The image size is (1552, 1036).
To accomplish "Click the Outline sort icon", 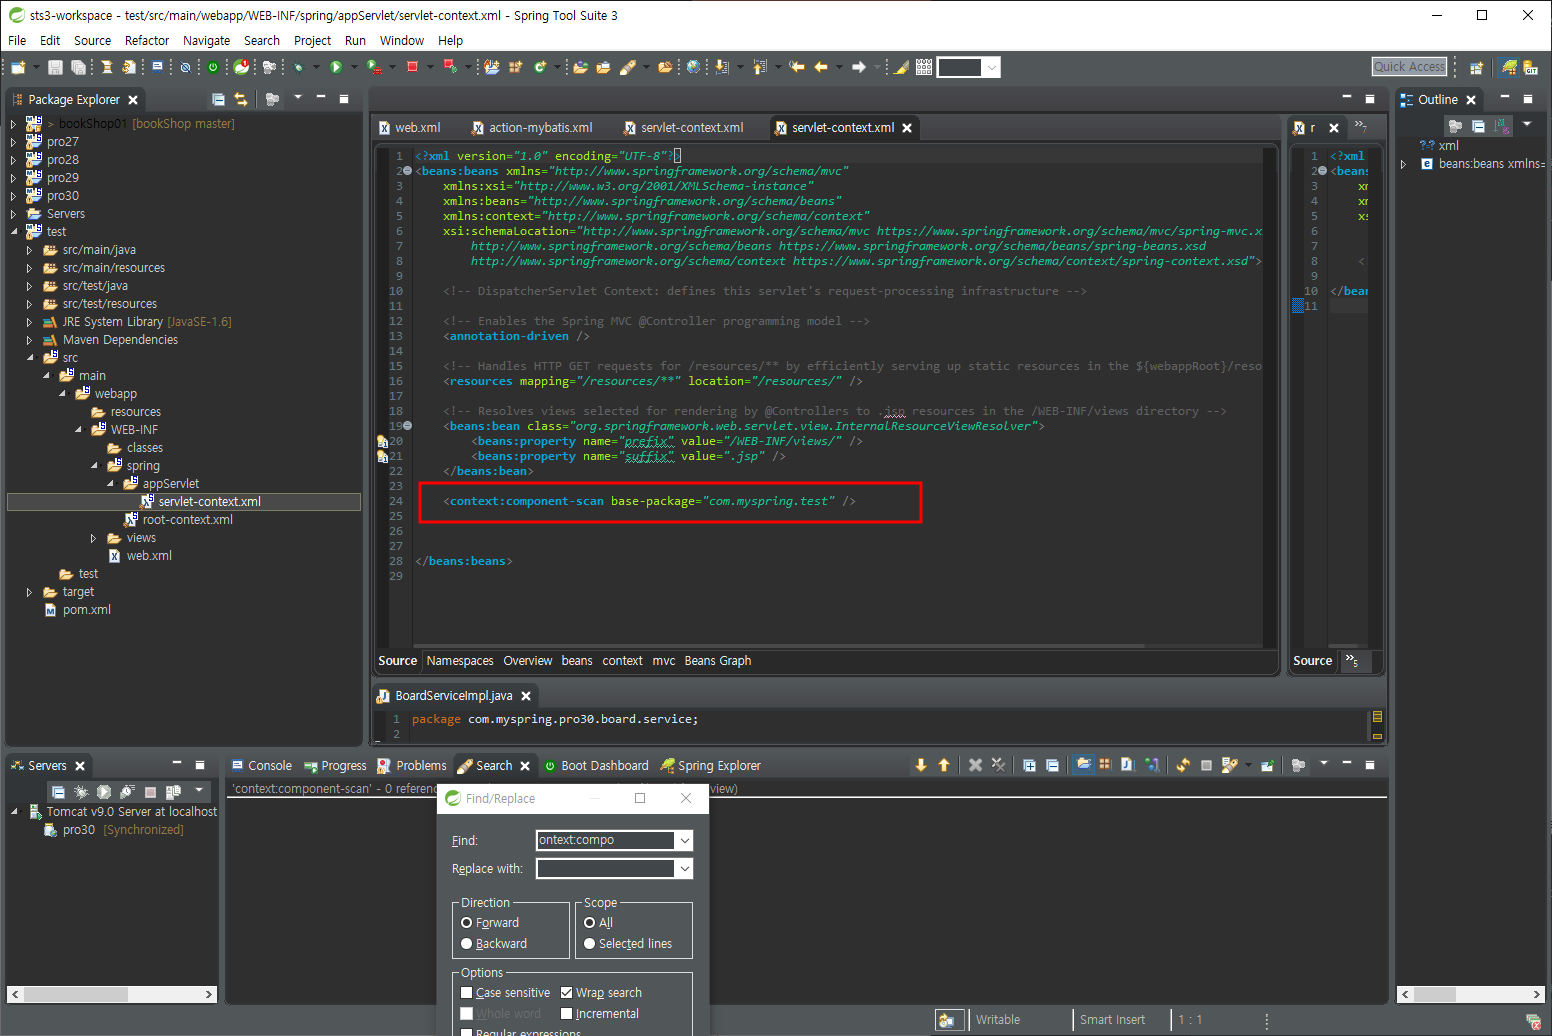I will click(x=1502, y=126).
